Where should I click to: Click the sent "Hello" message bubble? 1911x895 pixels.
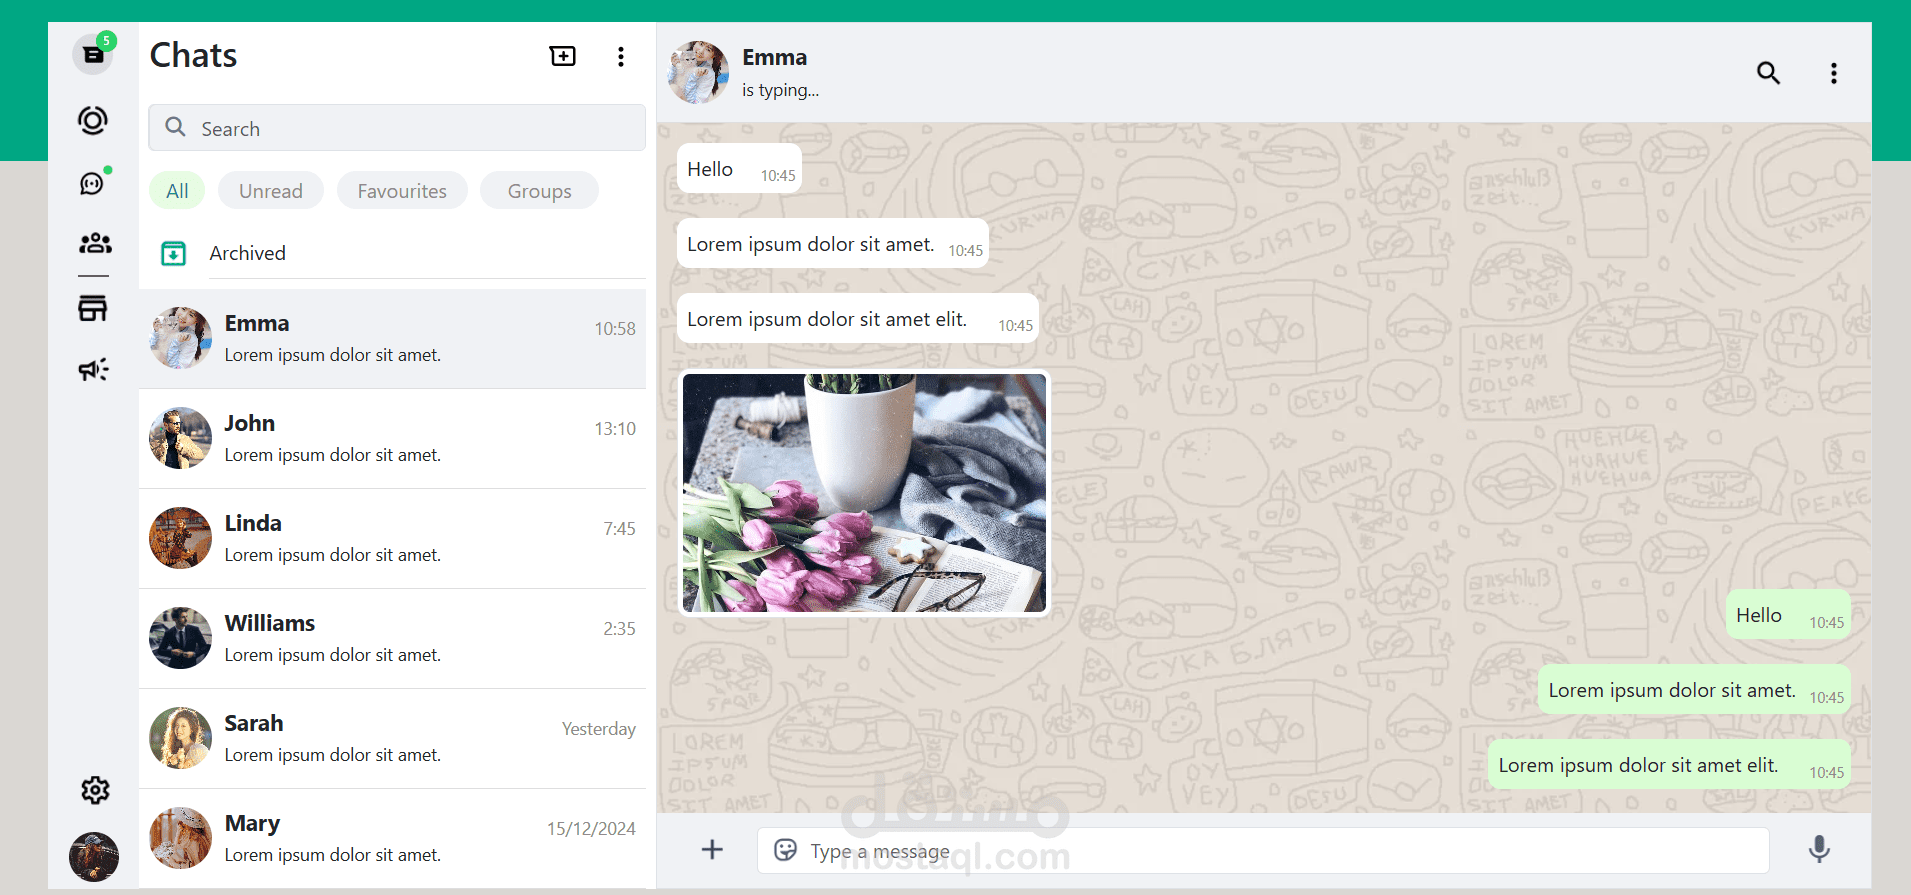[1788, 615]
